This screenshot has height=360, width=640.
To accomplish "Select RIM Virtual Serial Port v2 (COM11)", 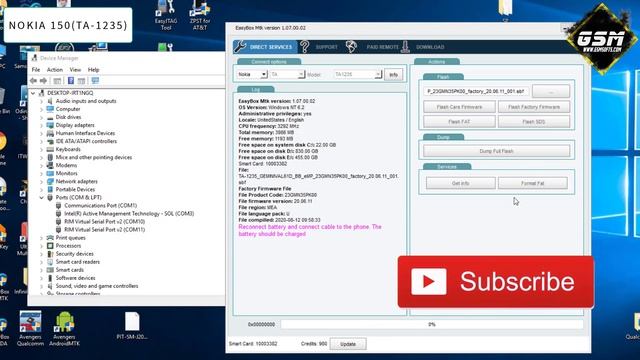I will point(104,230).
